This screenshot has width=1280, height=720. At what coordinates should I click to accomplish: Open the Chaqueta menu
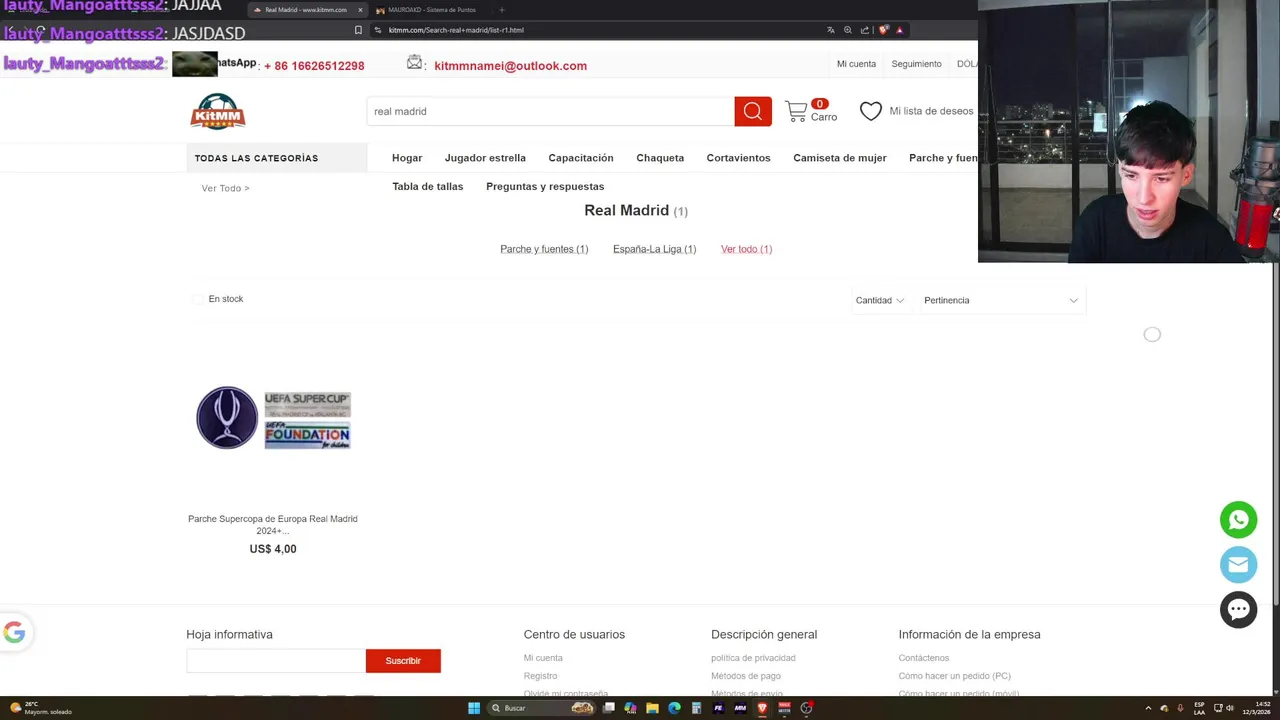[x=660, y=158]
